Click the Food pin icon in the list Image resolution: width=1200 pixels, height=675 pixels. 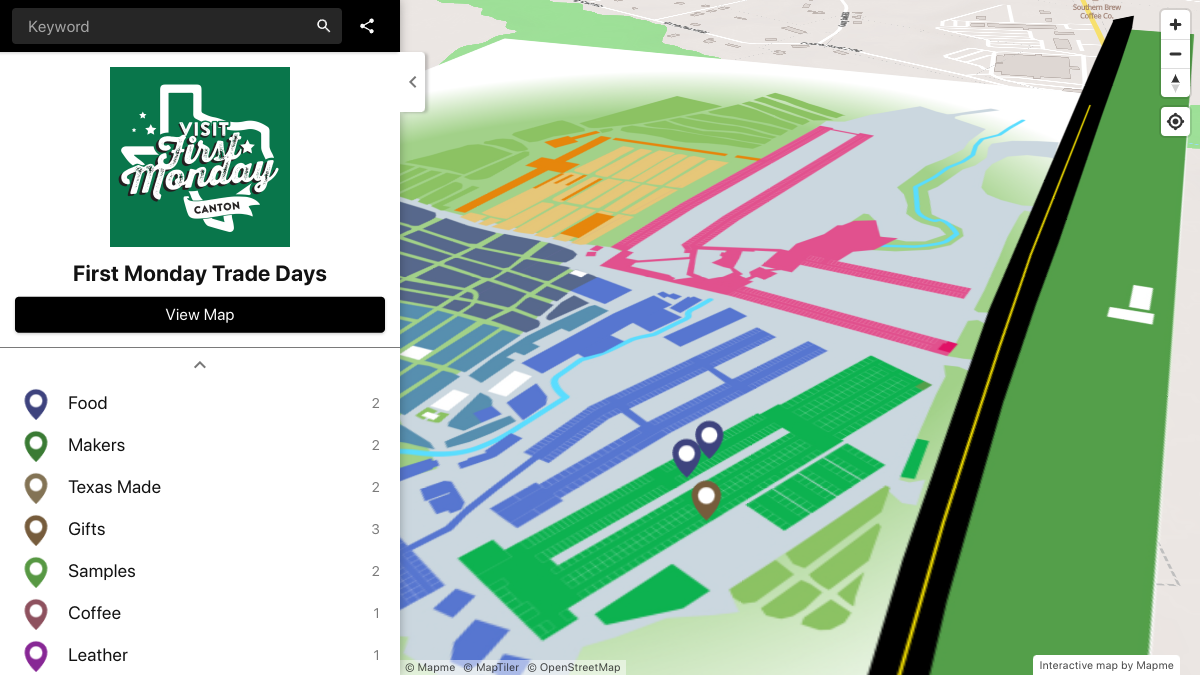[x=36, y=404]
